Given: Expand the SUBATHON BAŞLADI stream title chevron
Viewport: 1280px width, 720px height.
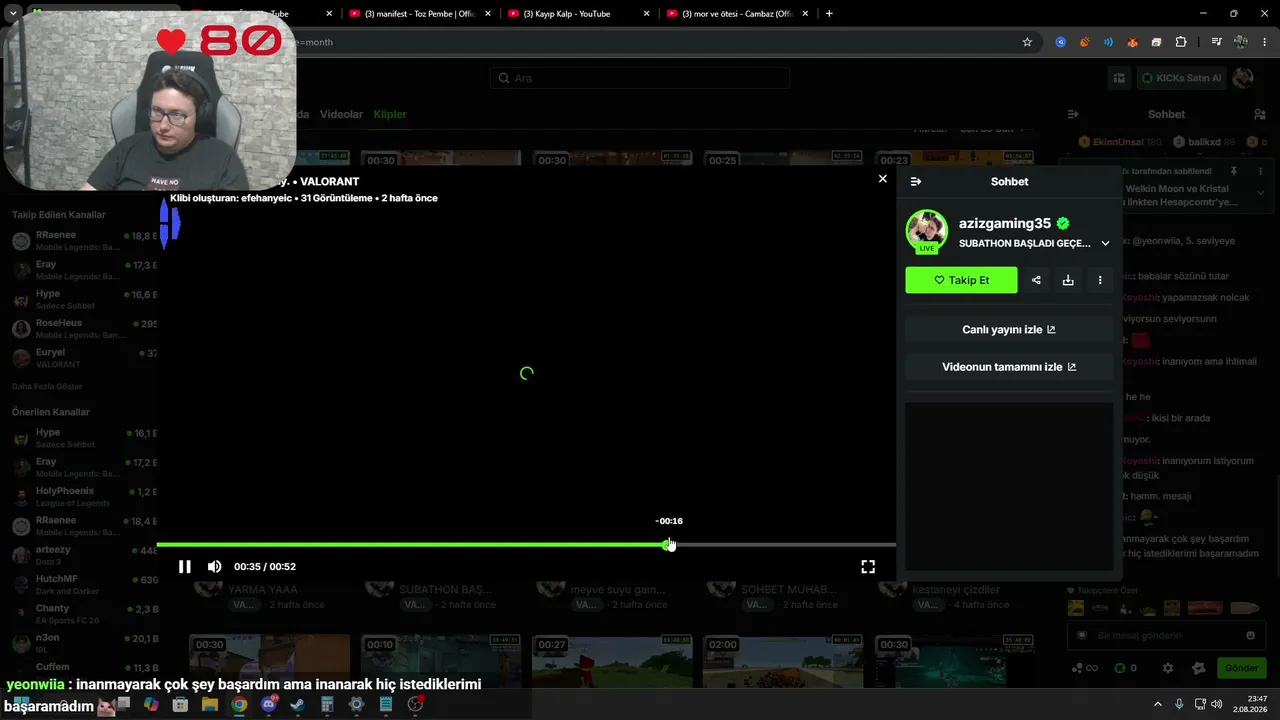Looking at the screenshot, I should tap(1105, 243).
